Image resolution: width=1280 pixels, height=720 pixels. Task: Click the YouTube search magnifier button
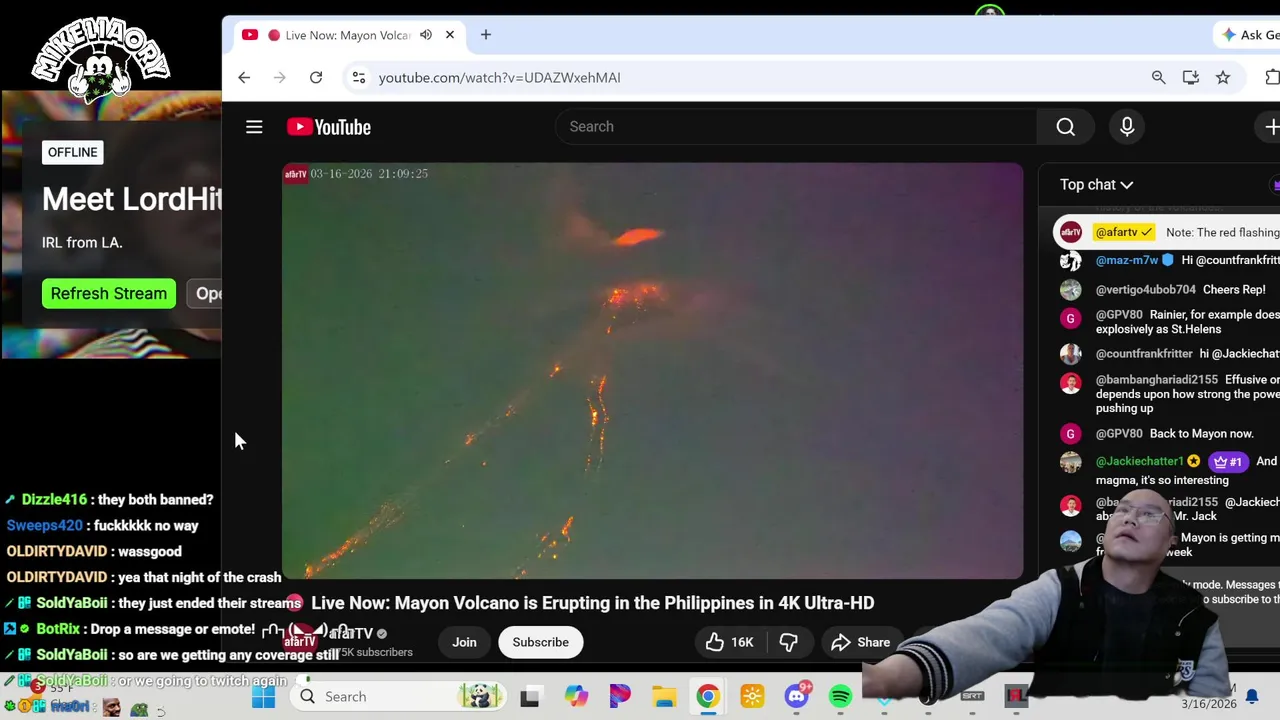(1065, 127)
